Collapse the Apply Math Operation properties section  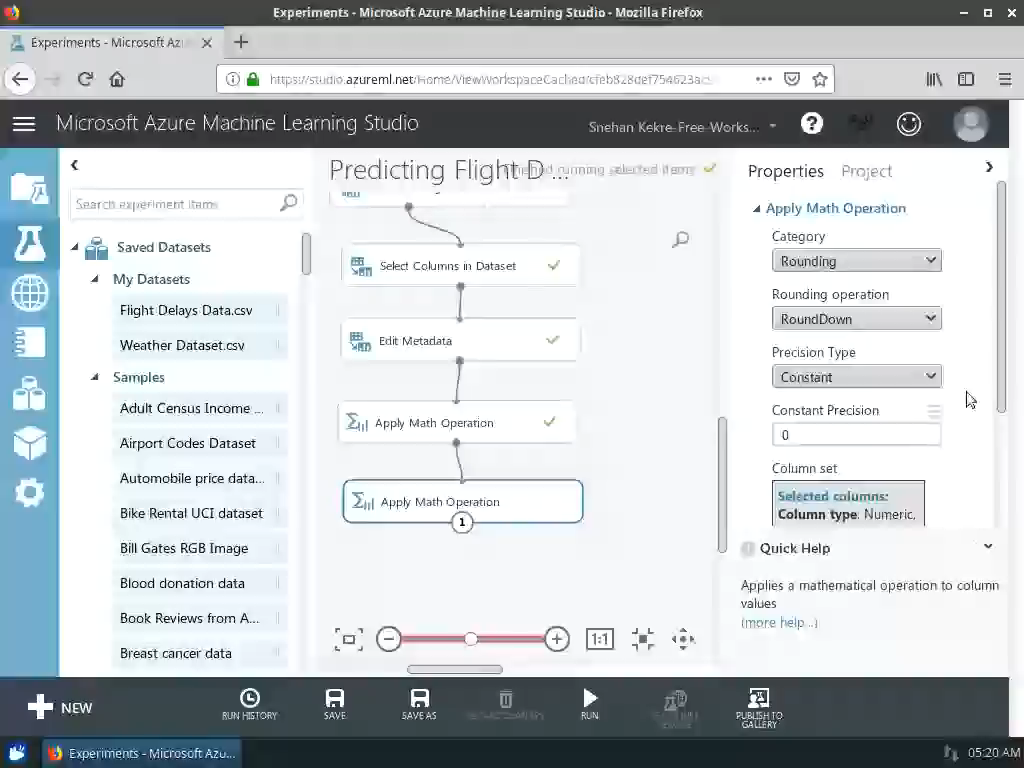click(756, 208)
